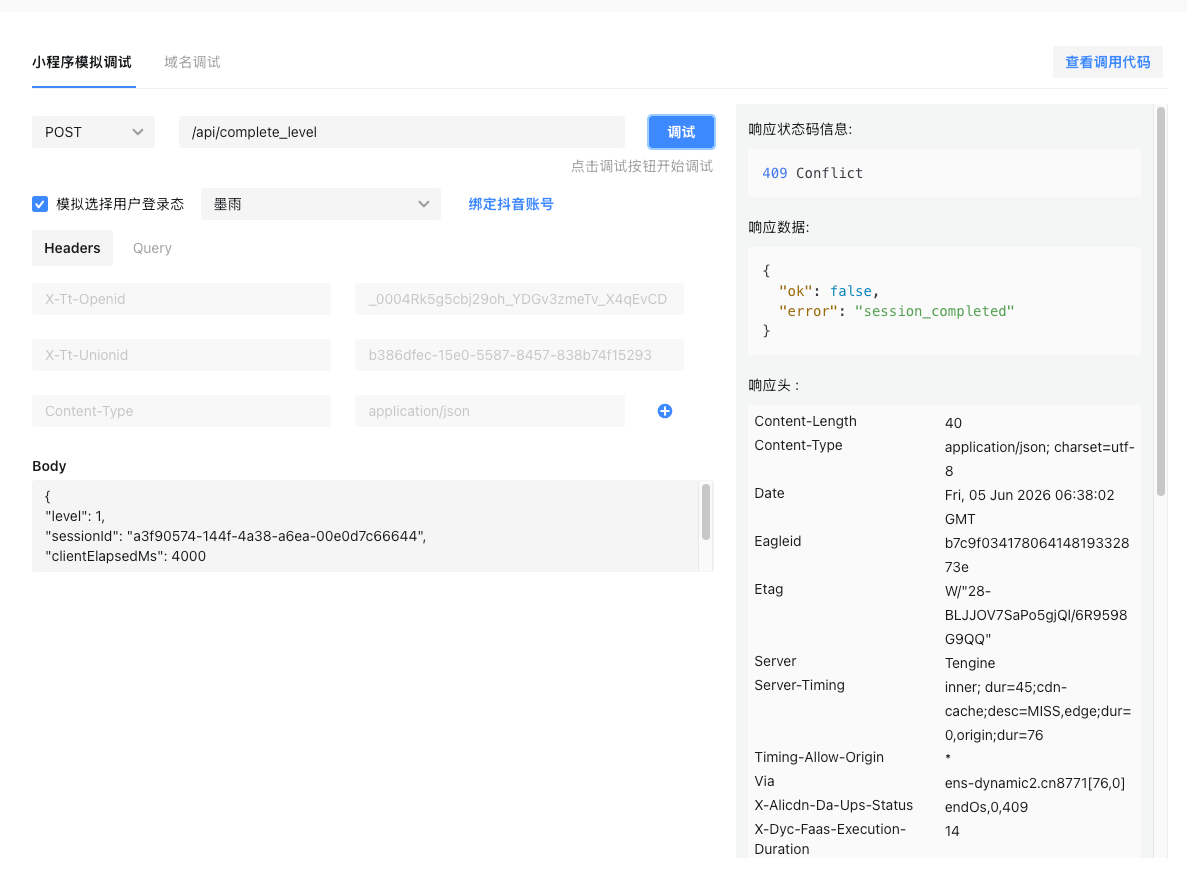This screenshot has width=1187, height=880.
Task: Click the Content-Length response header label
Action: click(805, 421)
